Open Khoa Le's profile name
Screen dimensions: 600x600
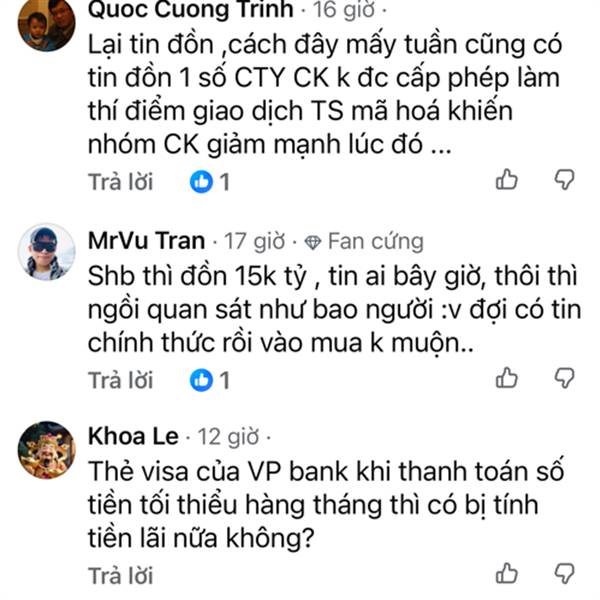[x=133, y=436]
